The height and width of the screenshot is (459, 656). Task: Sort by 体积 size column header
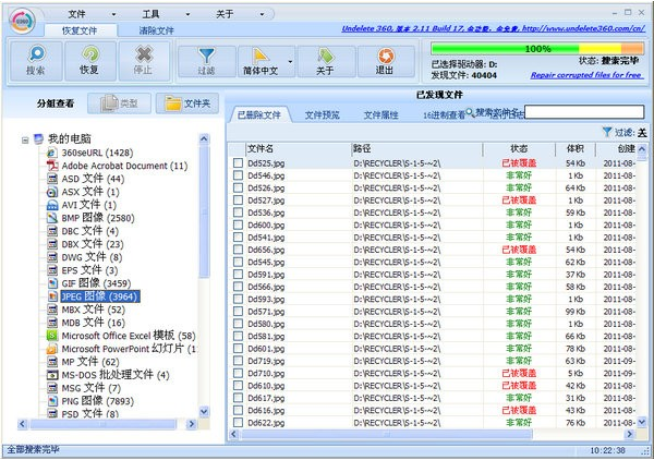(575, 149)
